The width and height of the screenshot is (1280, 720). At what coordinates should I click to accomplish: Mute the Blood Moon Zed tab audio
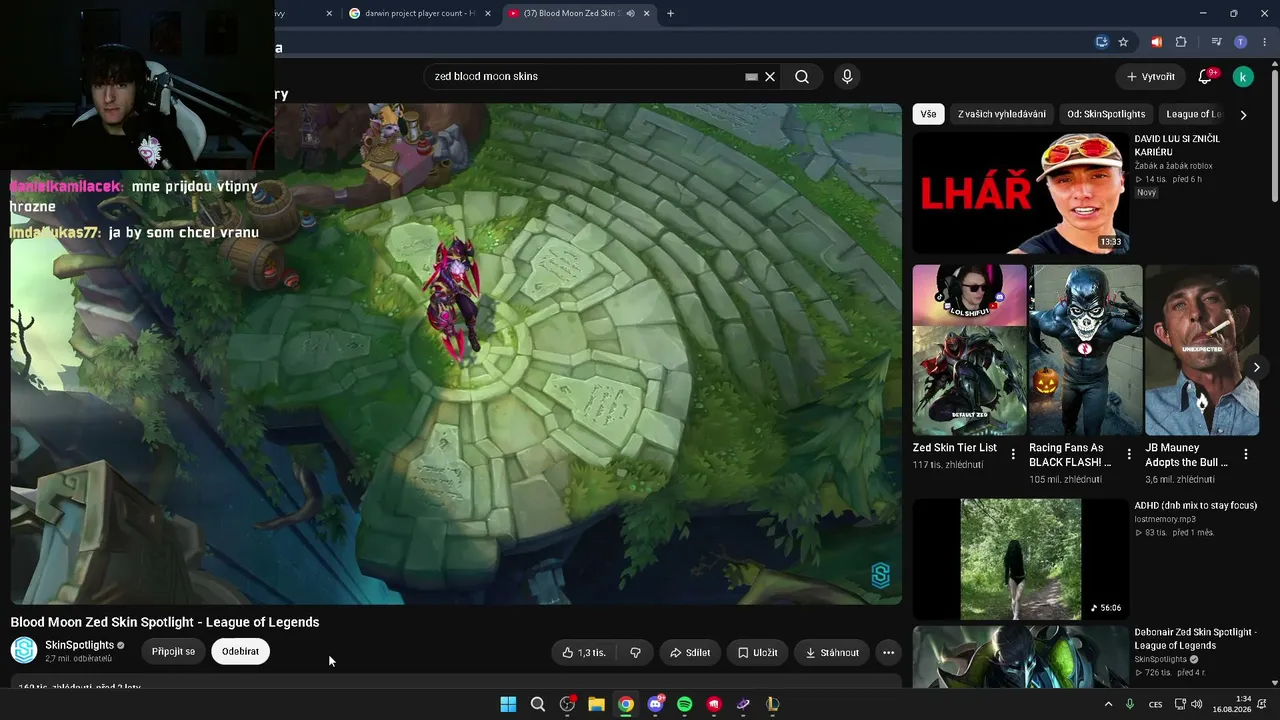(x=630, y=13)
